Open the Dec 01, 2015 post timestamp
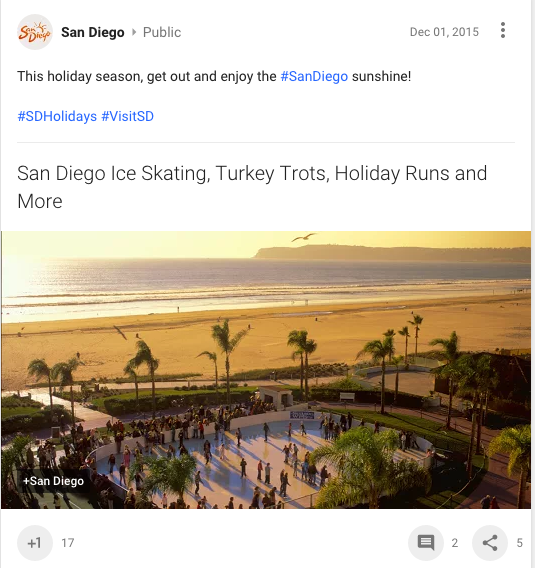The height and width of the screenshot is (568, 535). click(444, 32)
